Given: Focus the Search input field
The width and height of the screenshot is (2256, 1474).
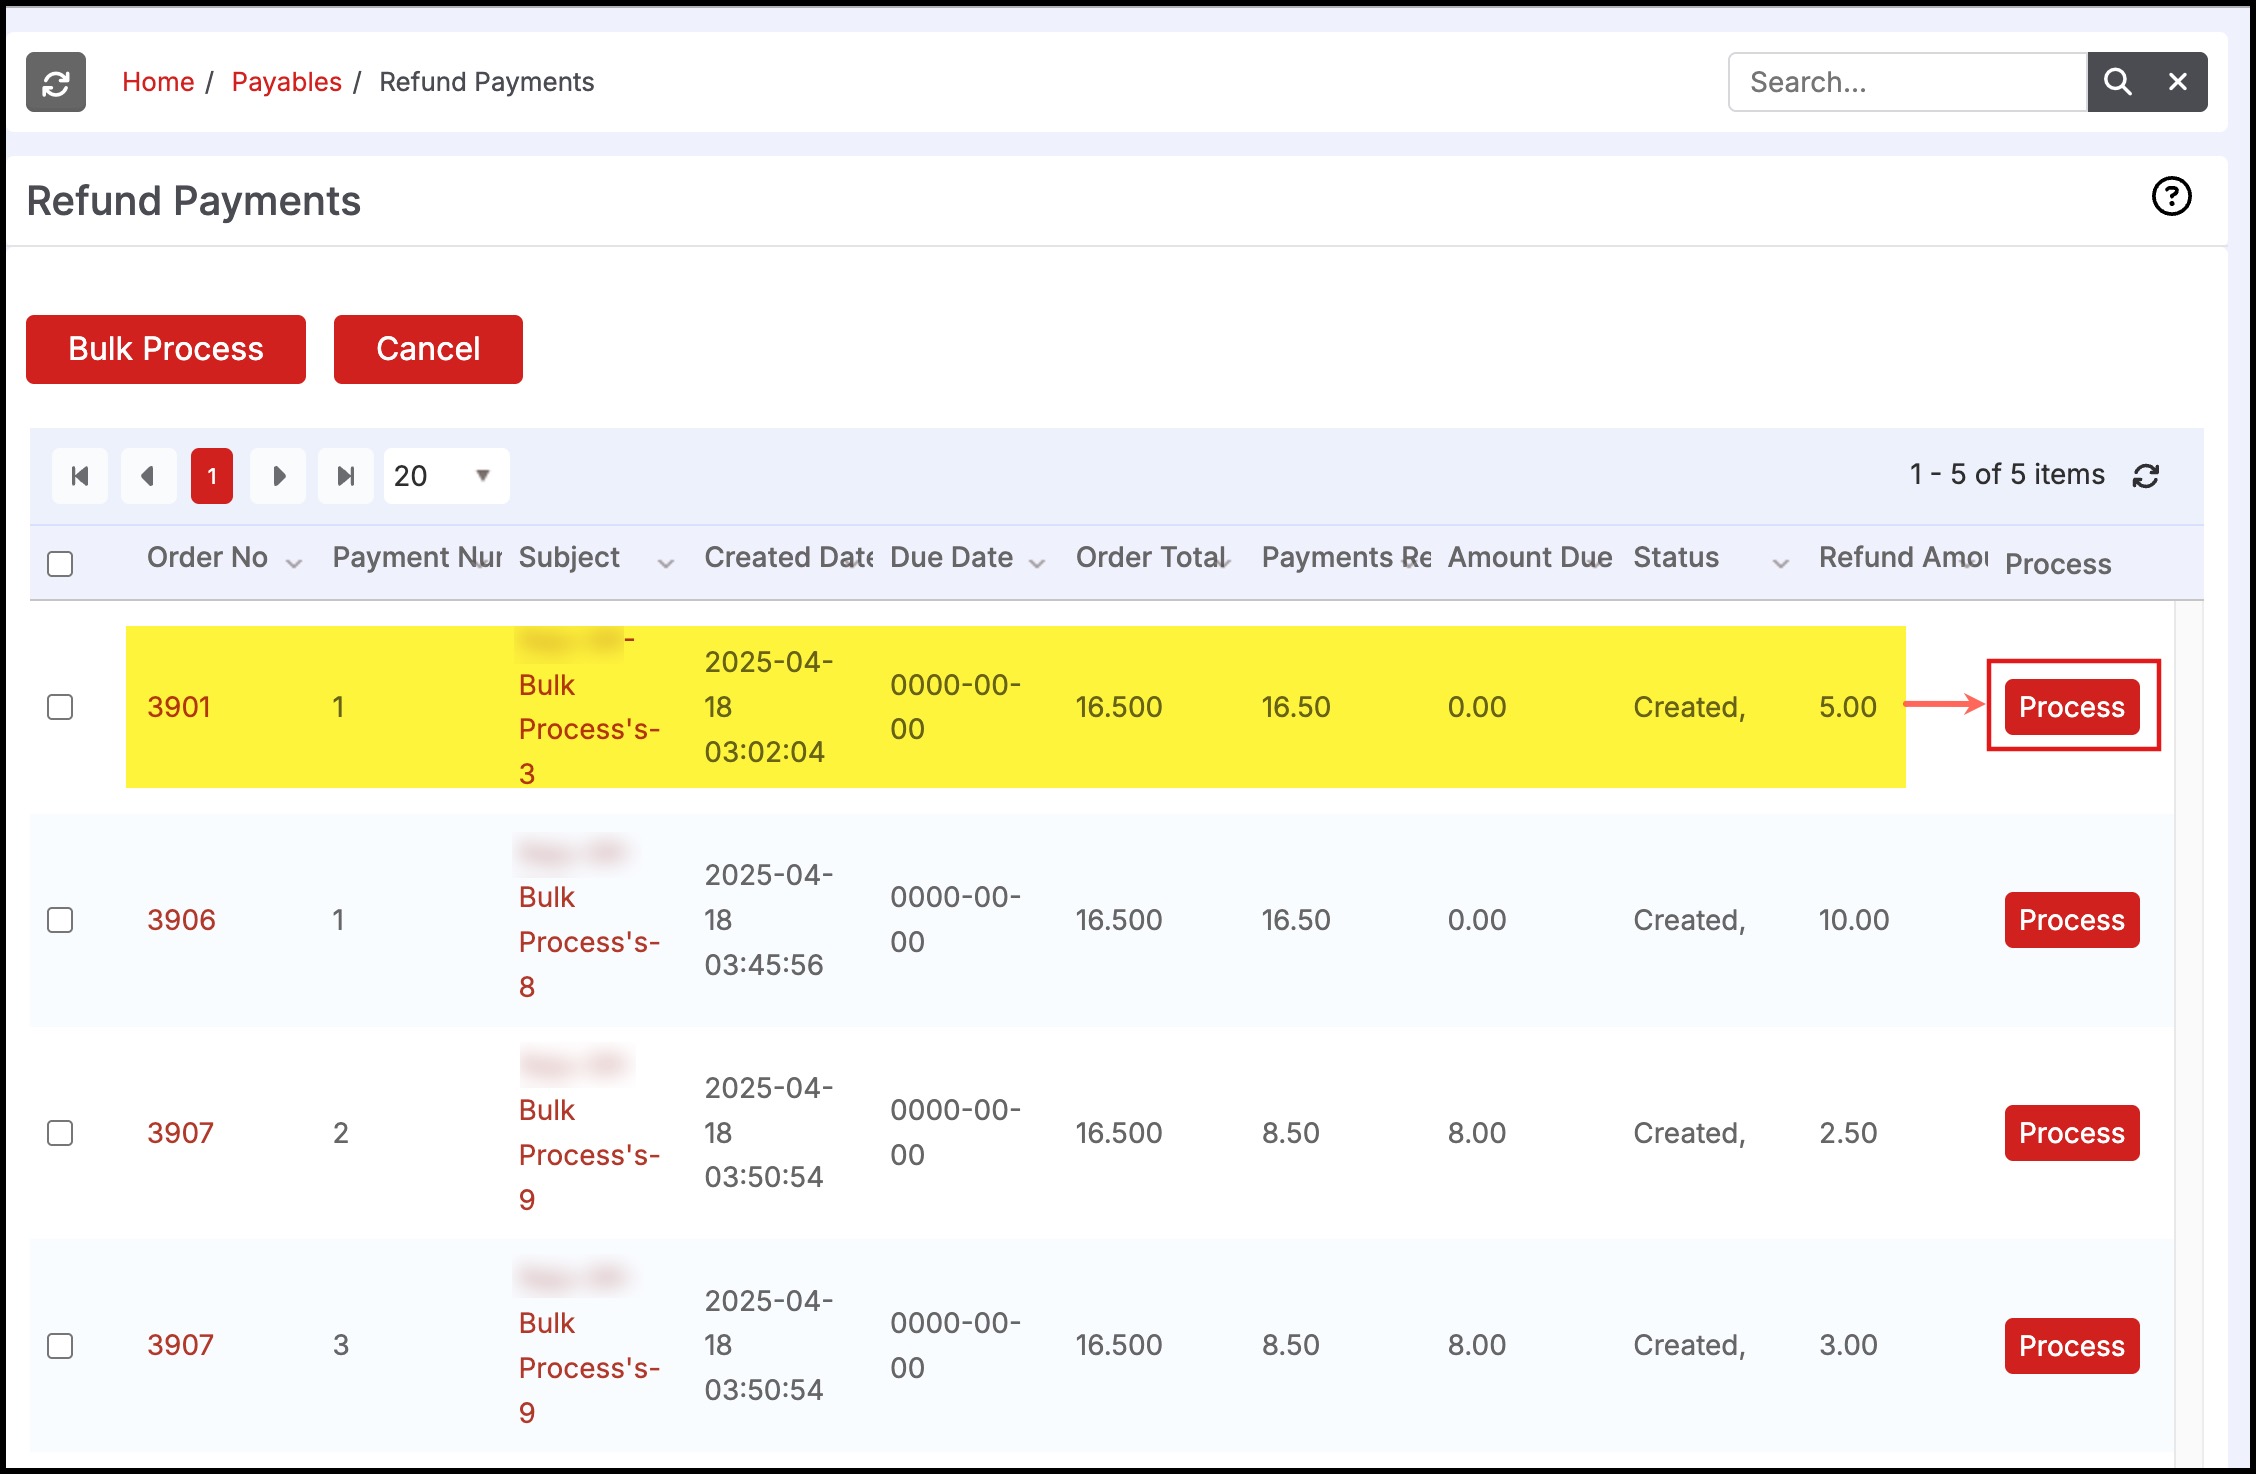Looking at the screenshot, I should point(1907,82).
